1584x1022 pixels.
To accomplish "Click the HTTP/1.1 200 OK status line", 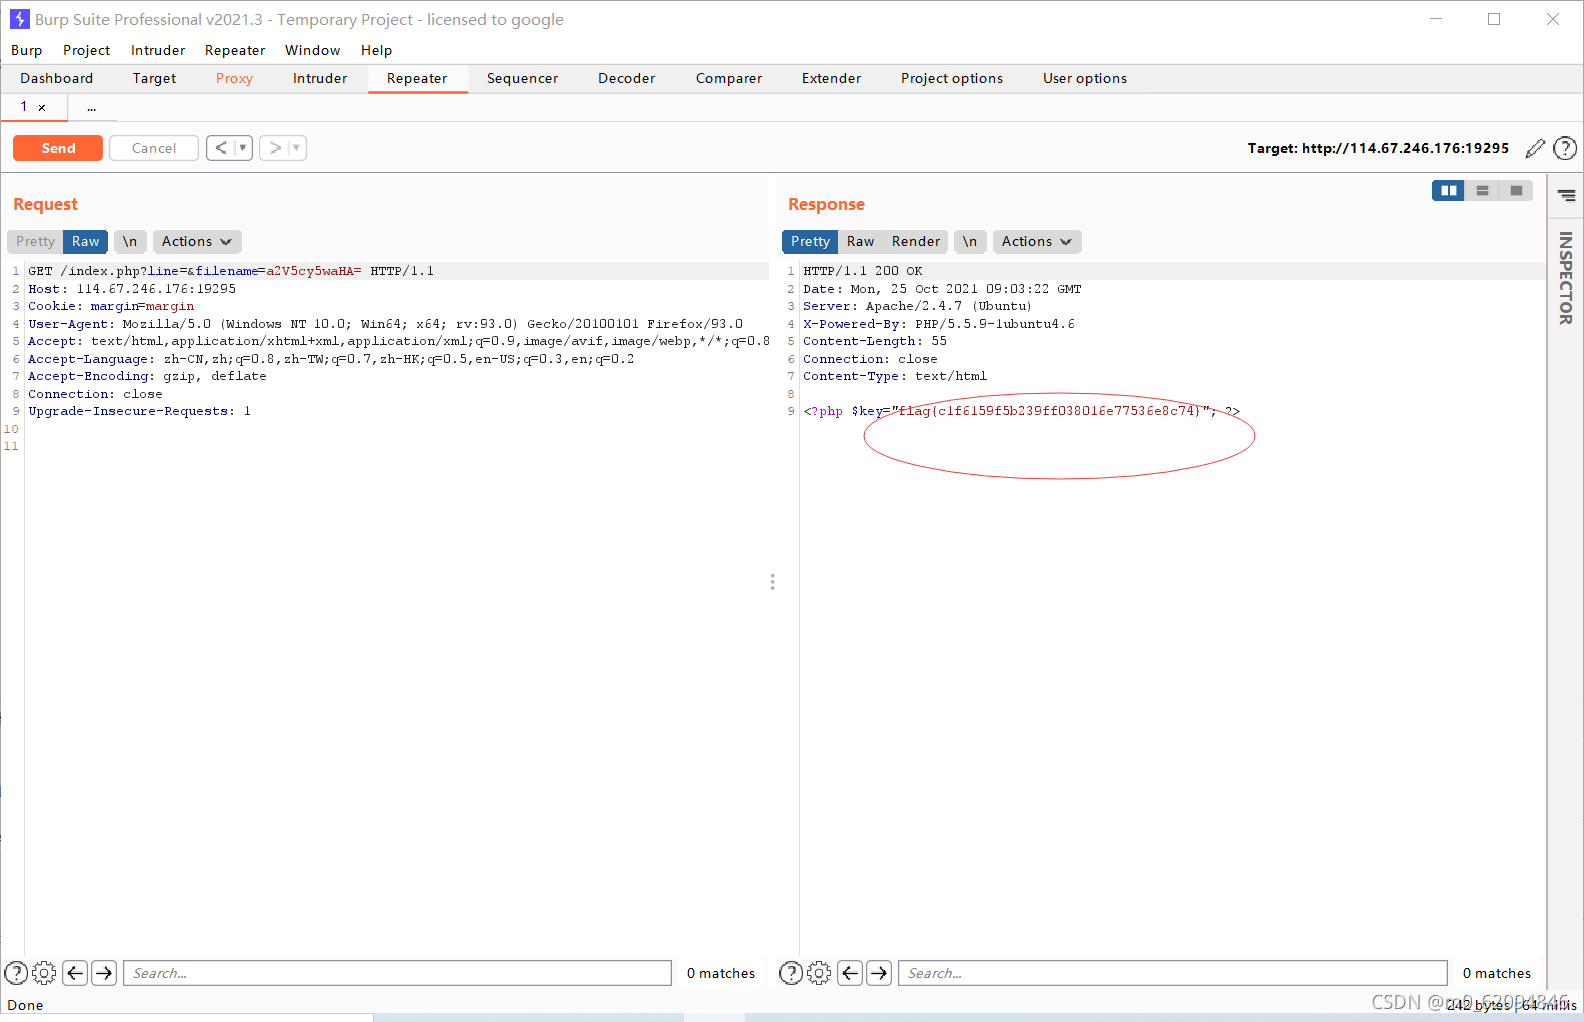I will point(863,271).
